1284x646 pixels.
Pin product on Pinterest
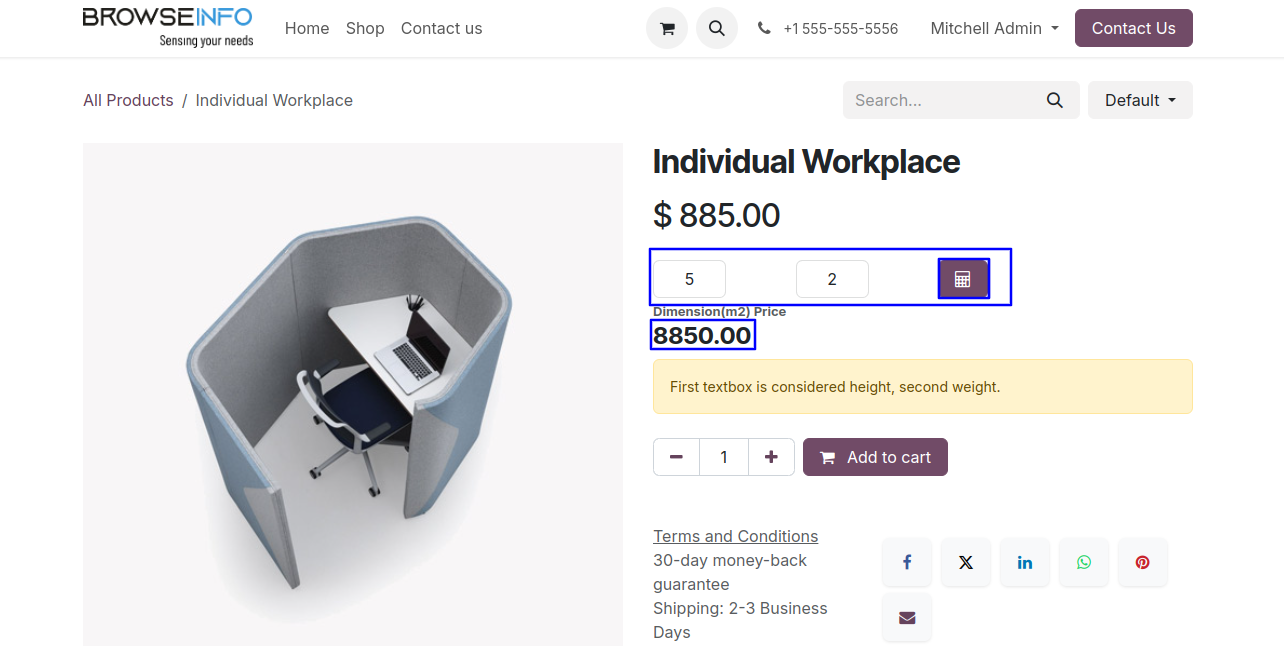click(1143, 562)
